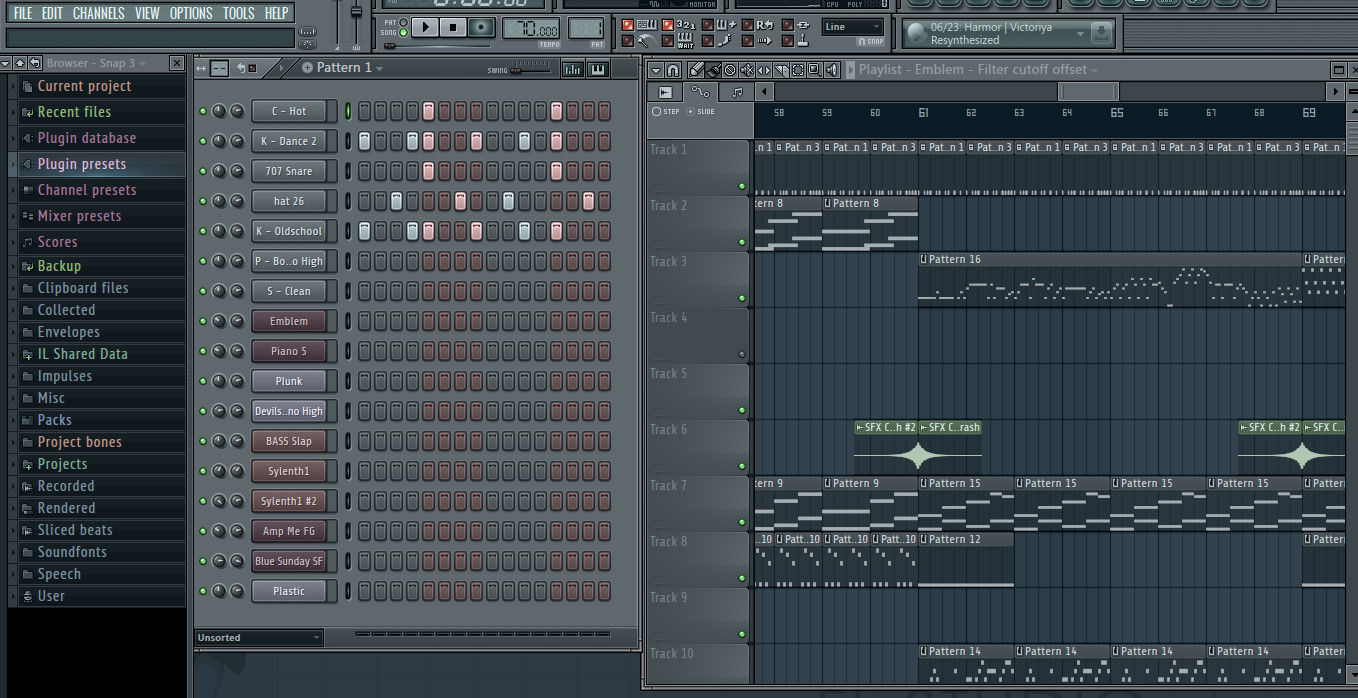Viewport: 1358px width, 698px height.
Task: Close the Browser panel
Action: click(177, 63)
